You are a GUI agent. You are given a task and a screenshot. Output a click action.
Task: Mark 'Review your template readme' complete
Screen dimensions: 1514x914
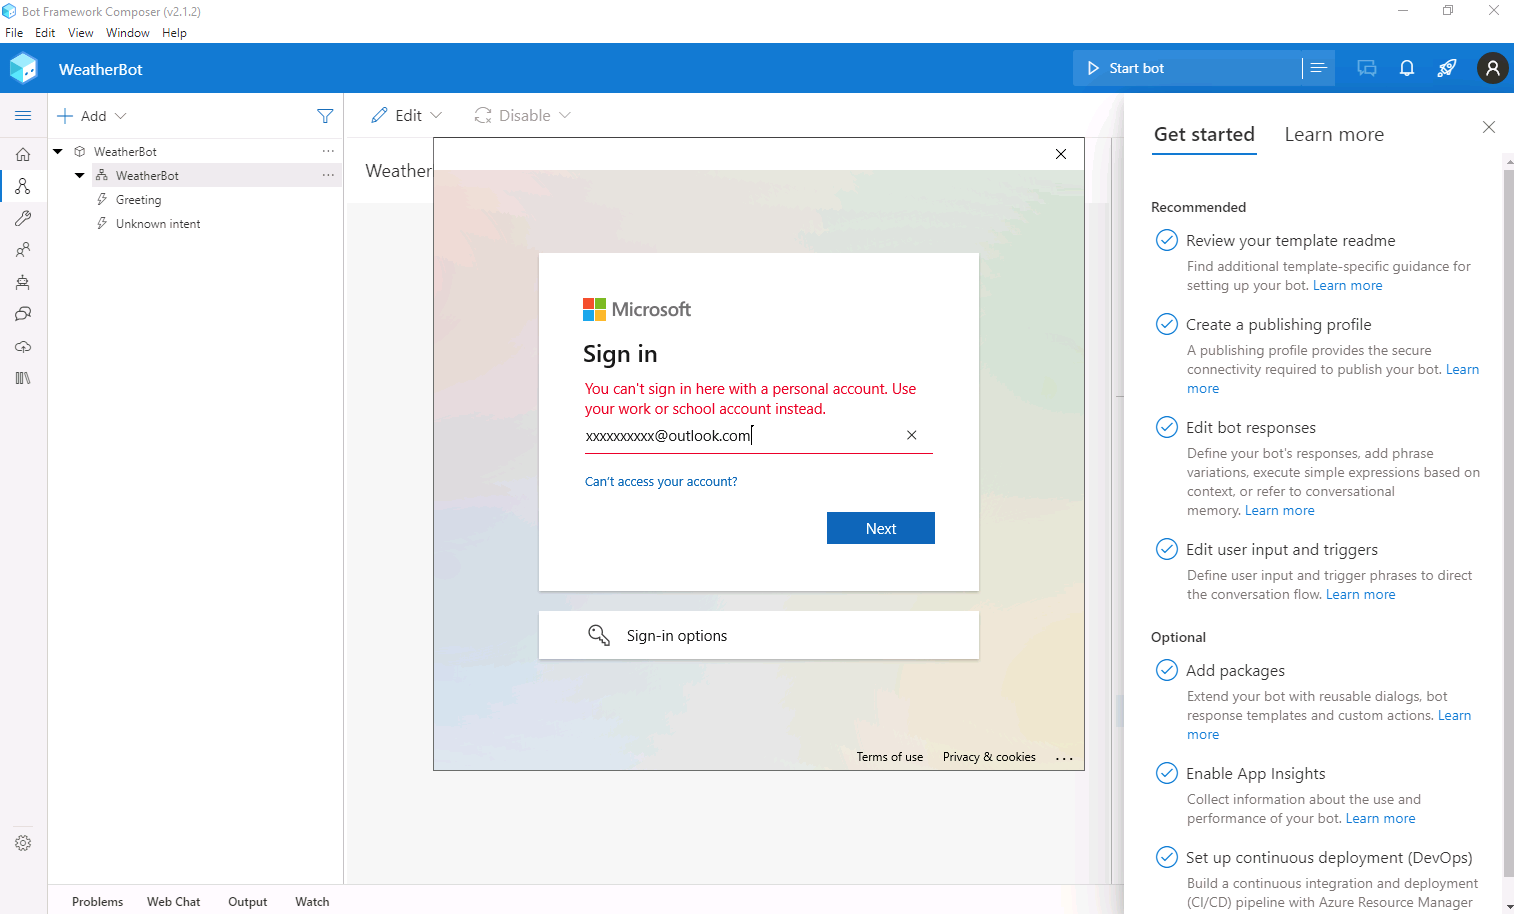coord(1166,240)
